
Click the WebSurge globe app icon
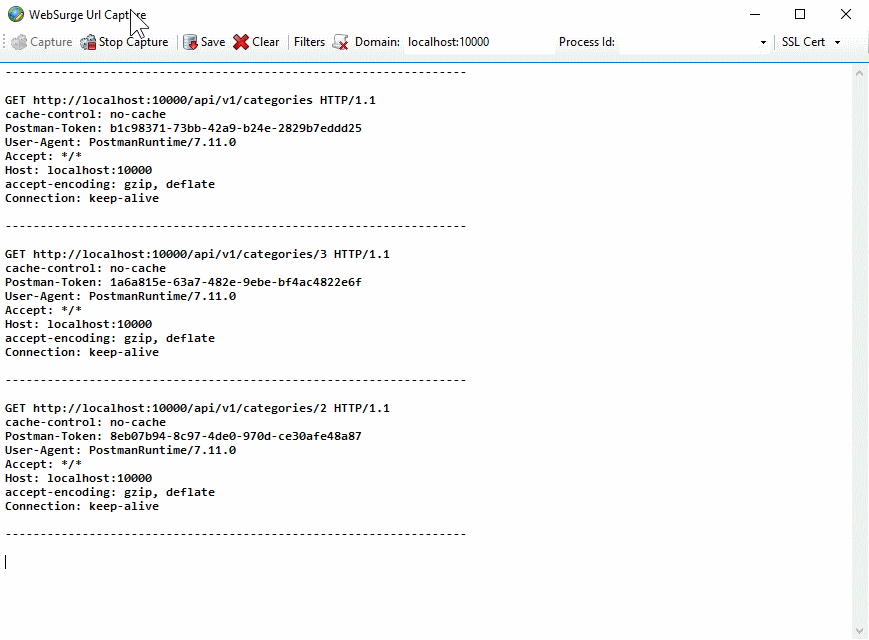pos(16,14)
